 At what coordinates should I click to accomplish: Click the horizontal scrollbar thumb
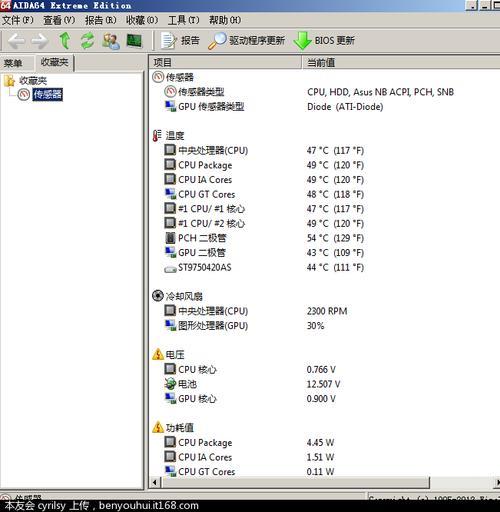tap(295, 482)
